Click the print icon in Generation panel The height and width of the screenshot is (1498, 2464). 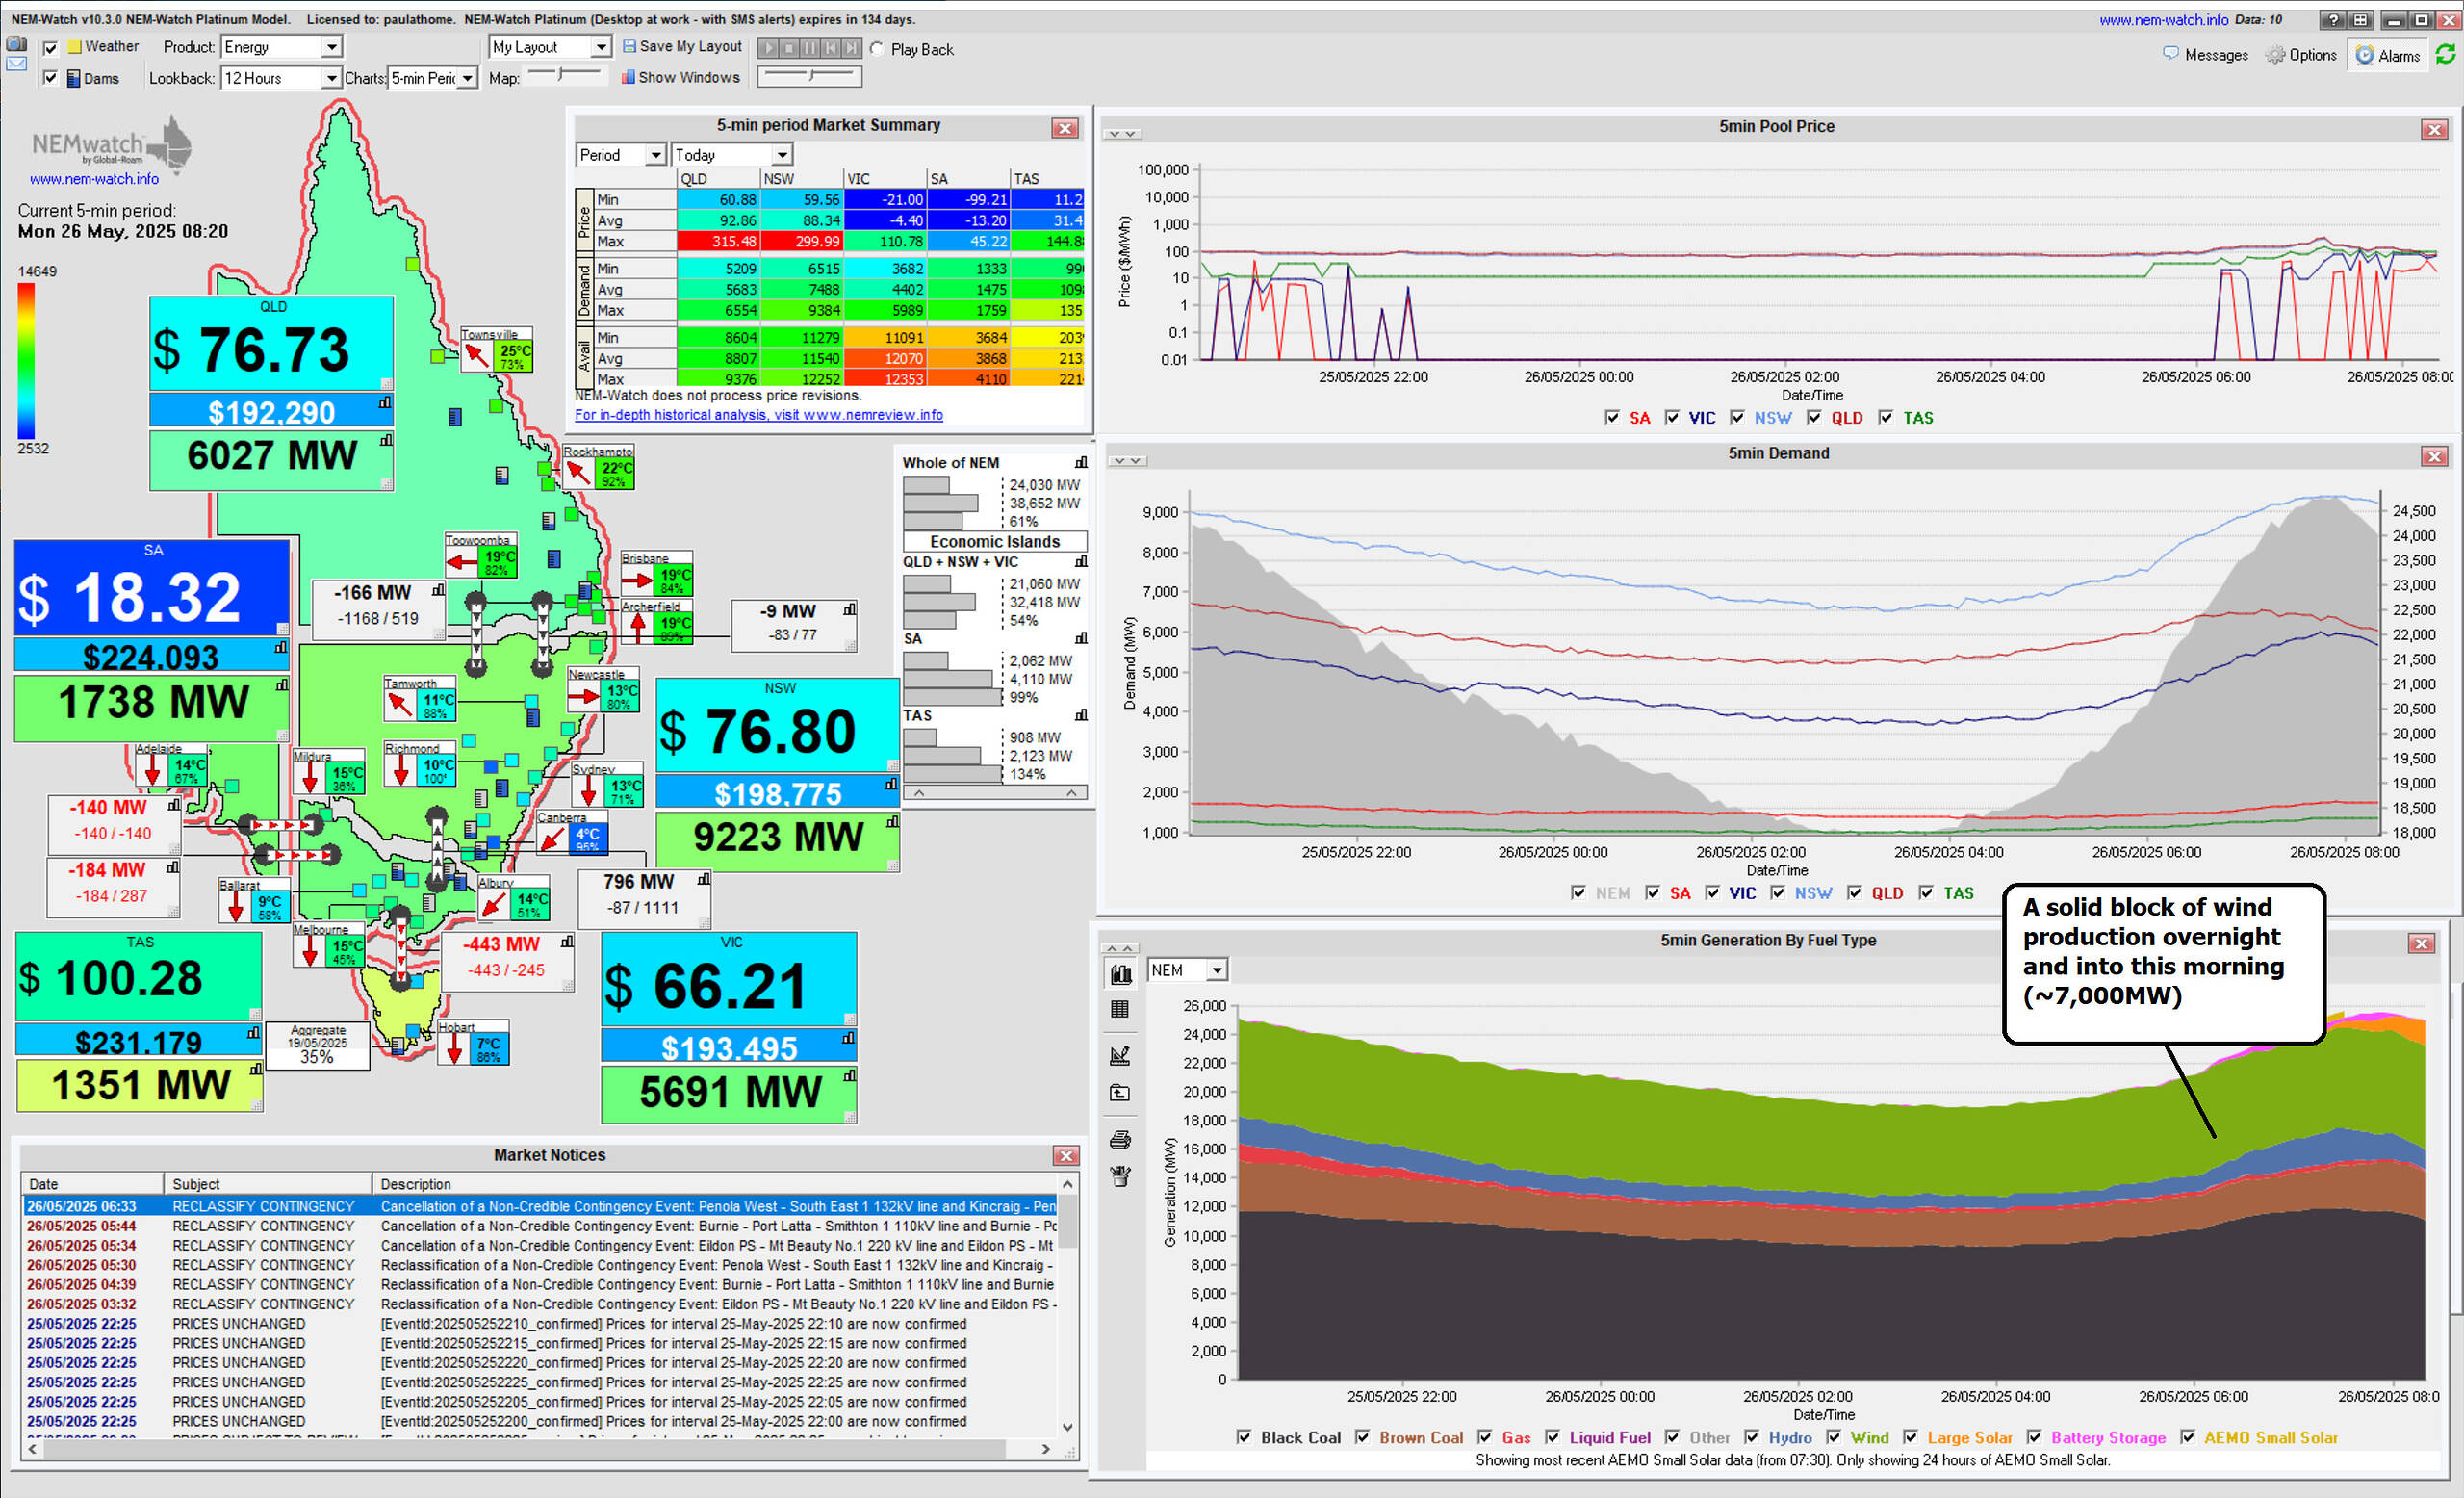pos(1120,1140)
